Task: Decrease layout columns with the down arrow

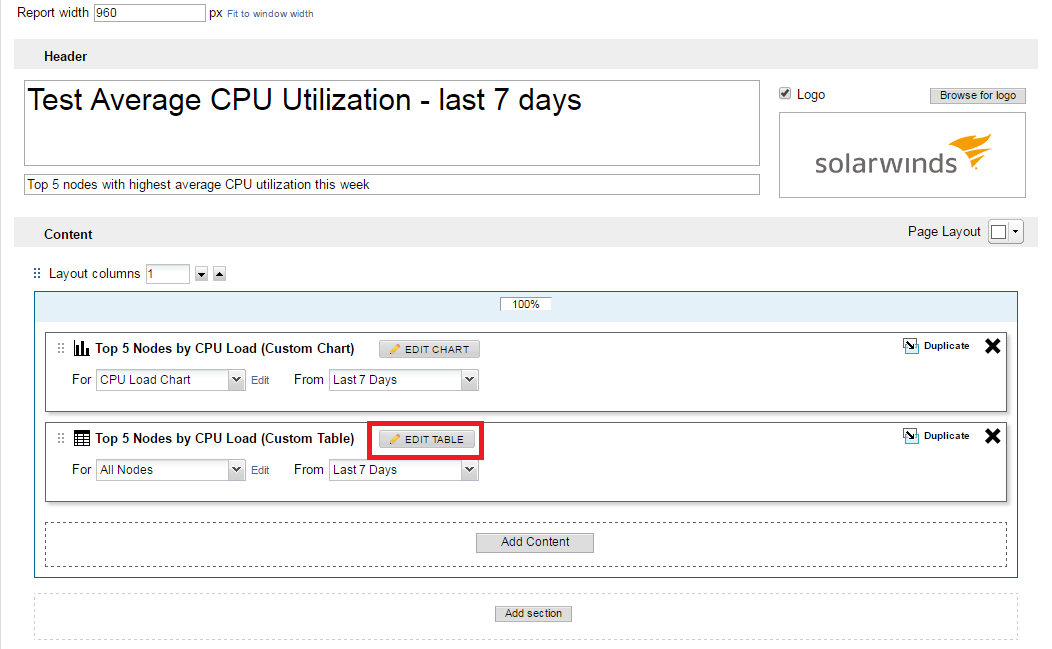Action: tap(201, 274)
